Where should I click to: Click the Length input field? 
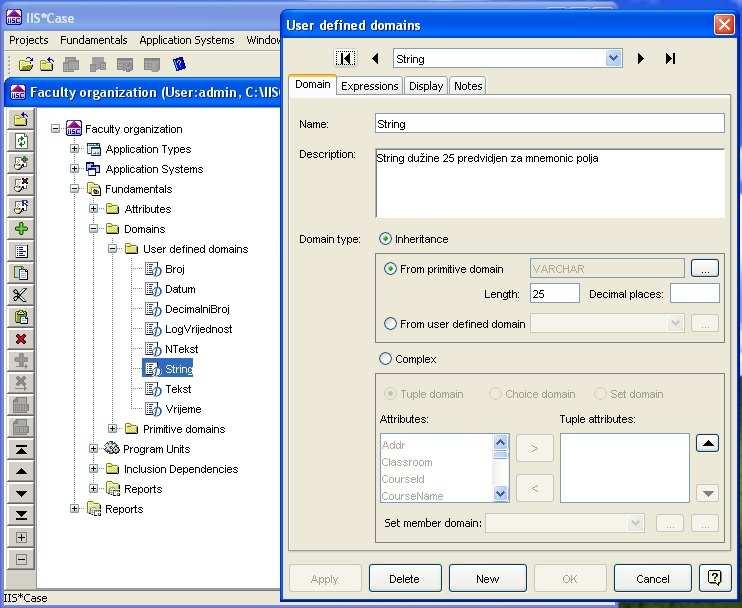tap(555, 294)
